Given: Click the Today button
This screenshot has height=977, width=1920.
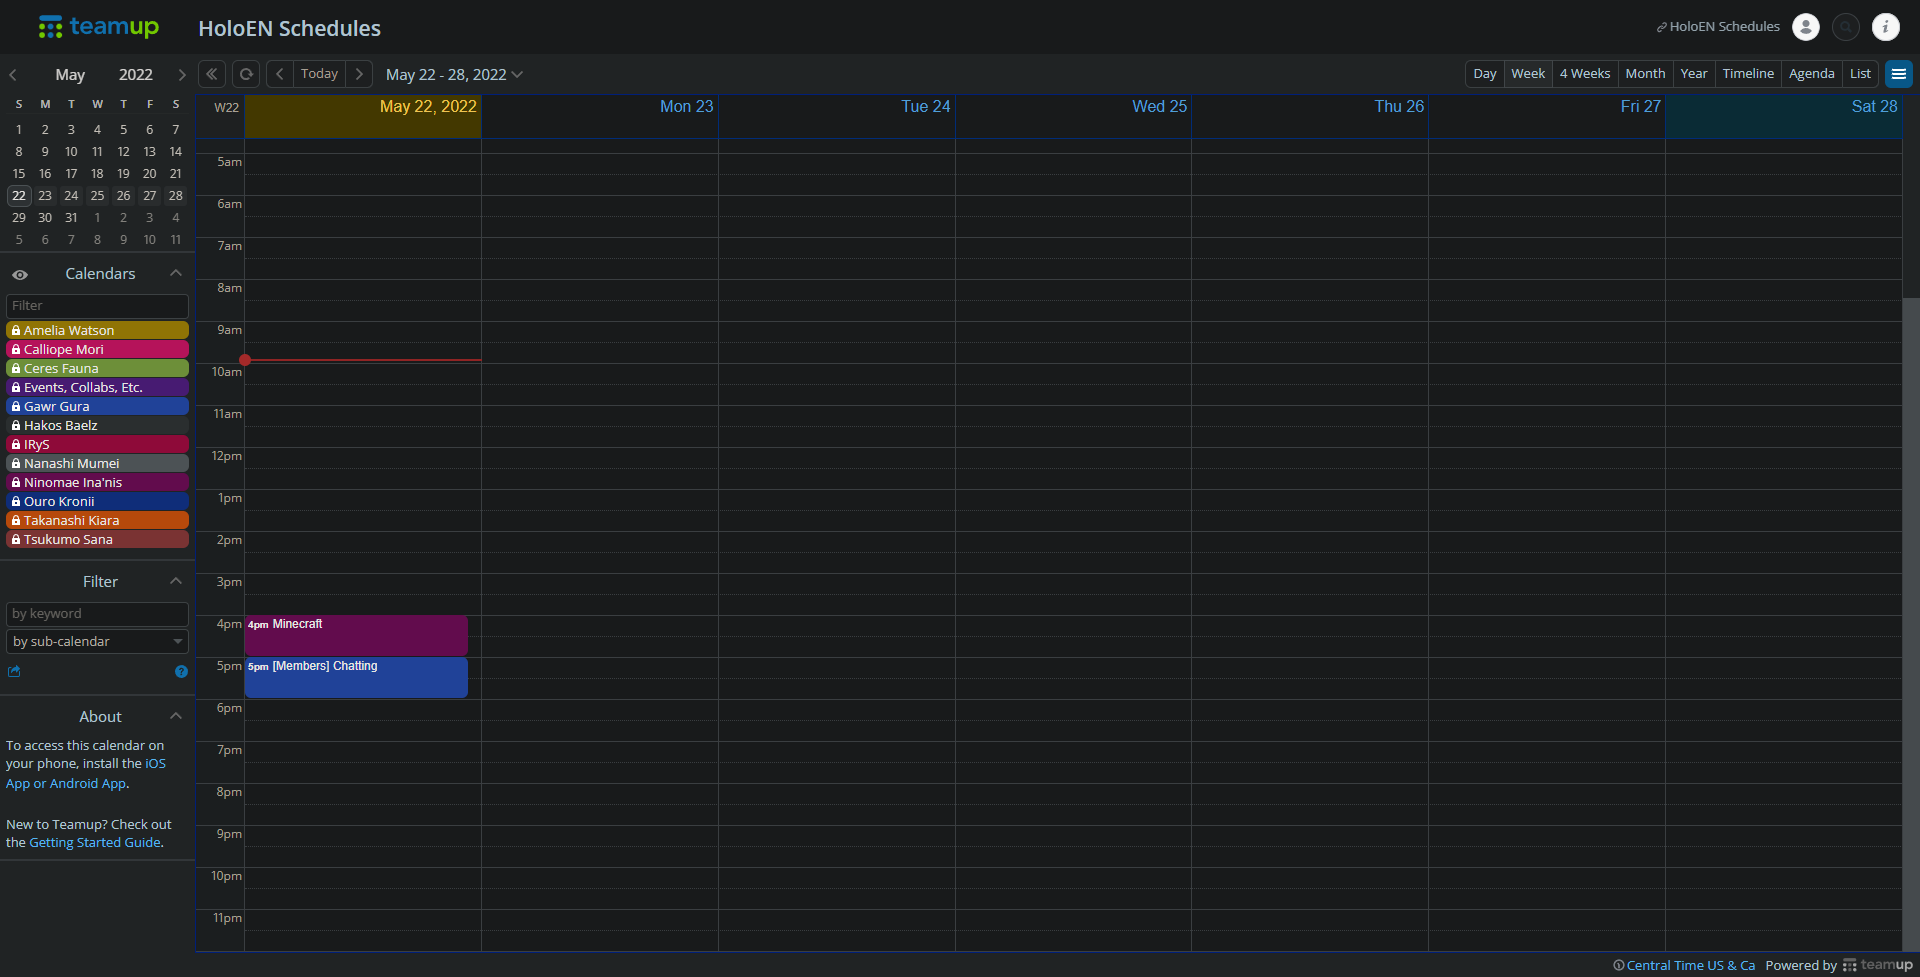Looking at the screenshot, I should [x=319, y=74].
